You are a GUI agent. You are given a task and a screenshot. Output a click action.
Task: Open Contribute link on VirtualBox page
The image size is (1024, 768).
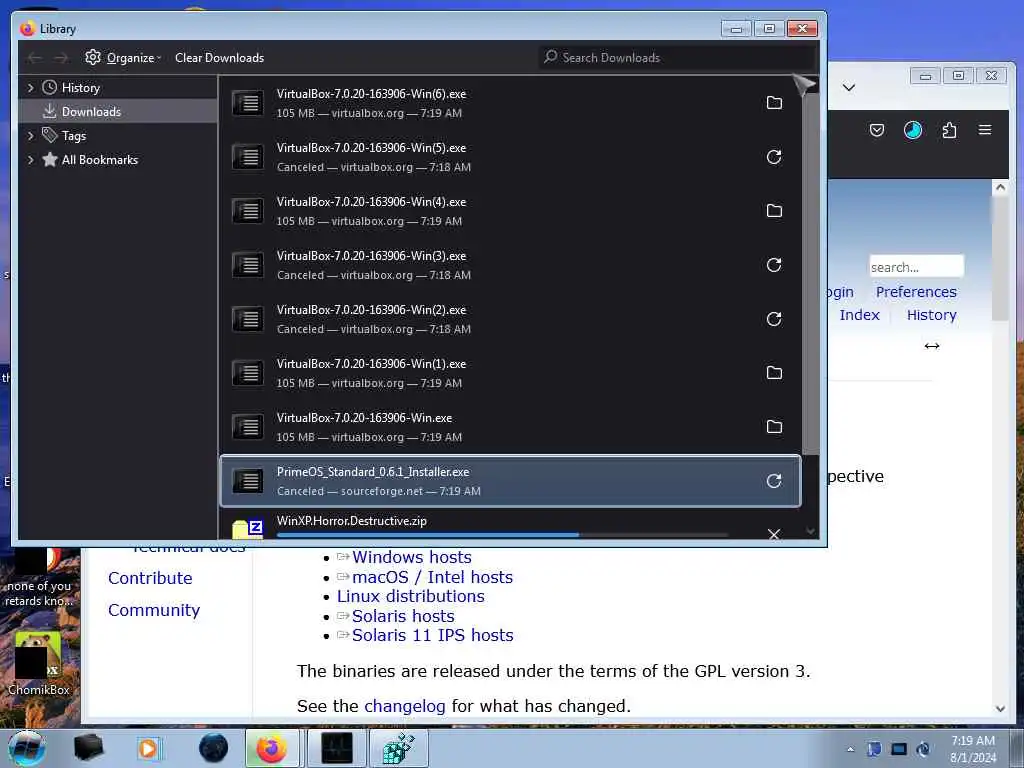pyautogui.click(x=150, y=578)
